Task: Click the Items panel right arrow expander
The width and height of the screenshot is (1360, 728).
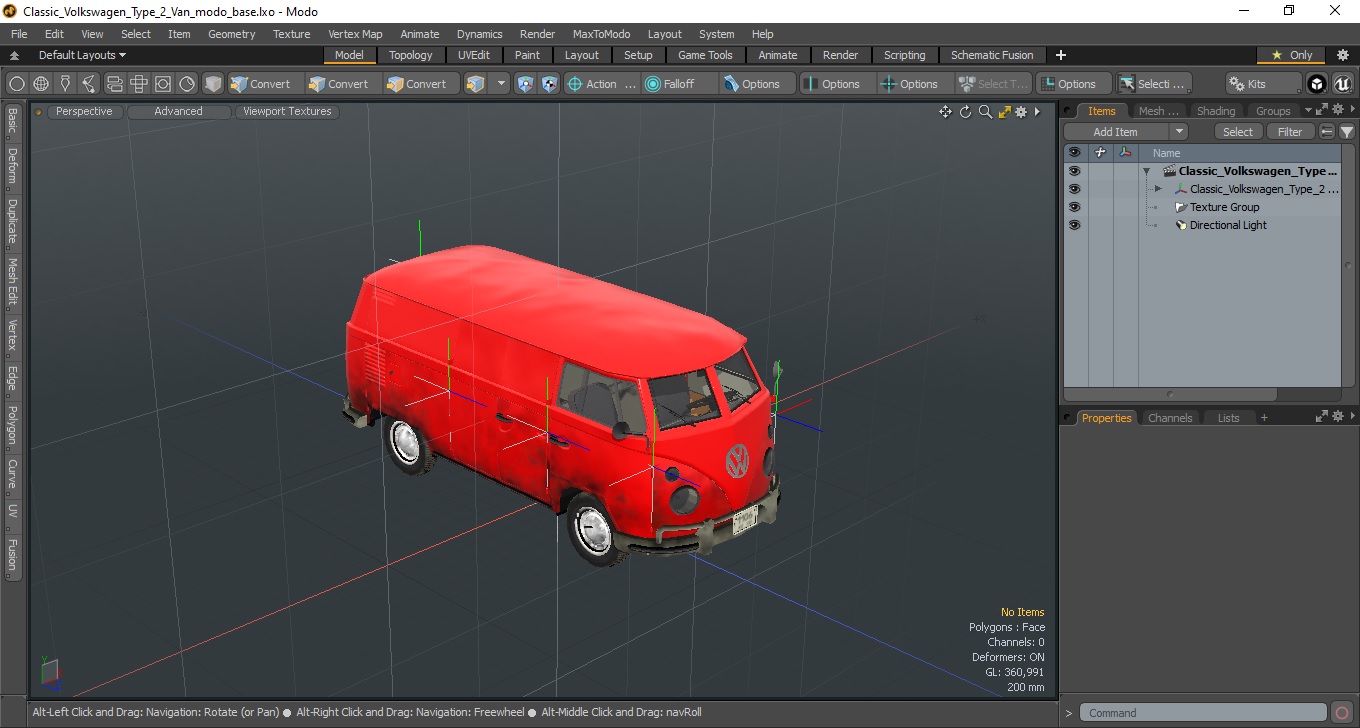Action: (x=1352, y=110)
